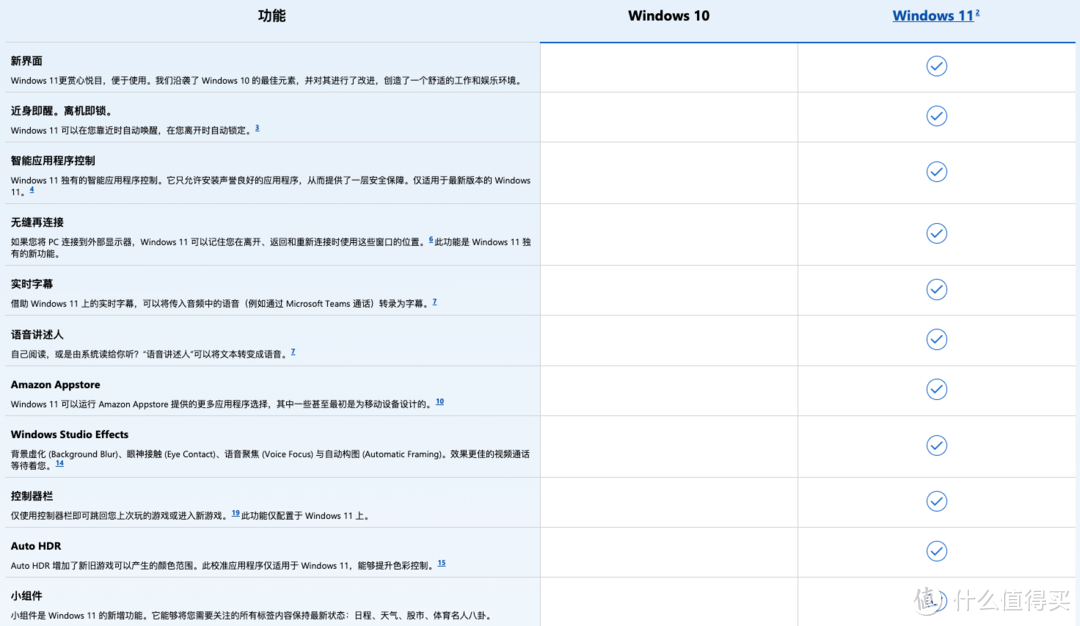Click the checkmark icon in the 无缝再连接 row
This screenshot has height=626, width=1080.
click(x=936, y=233)
